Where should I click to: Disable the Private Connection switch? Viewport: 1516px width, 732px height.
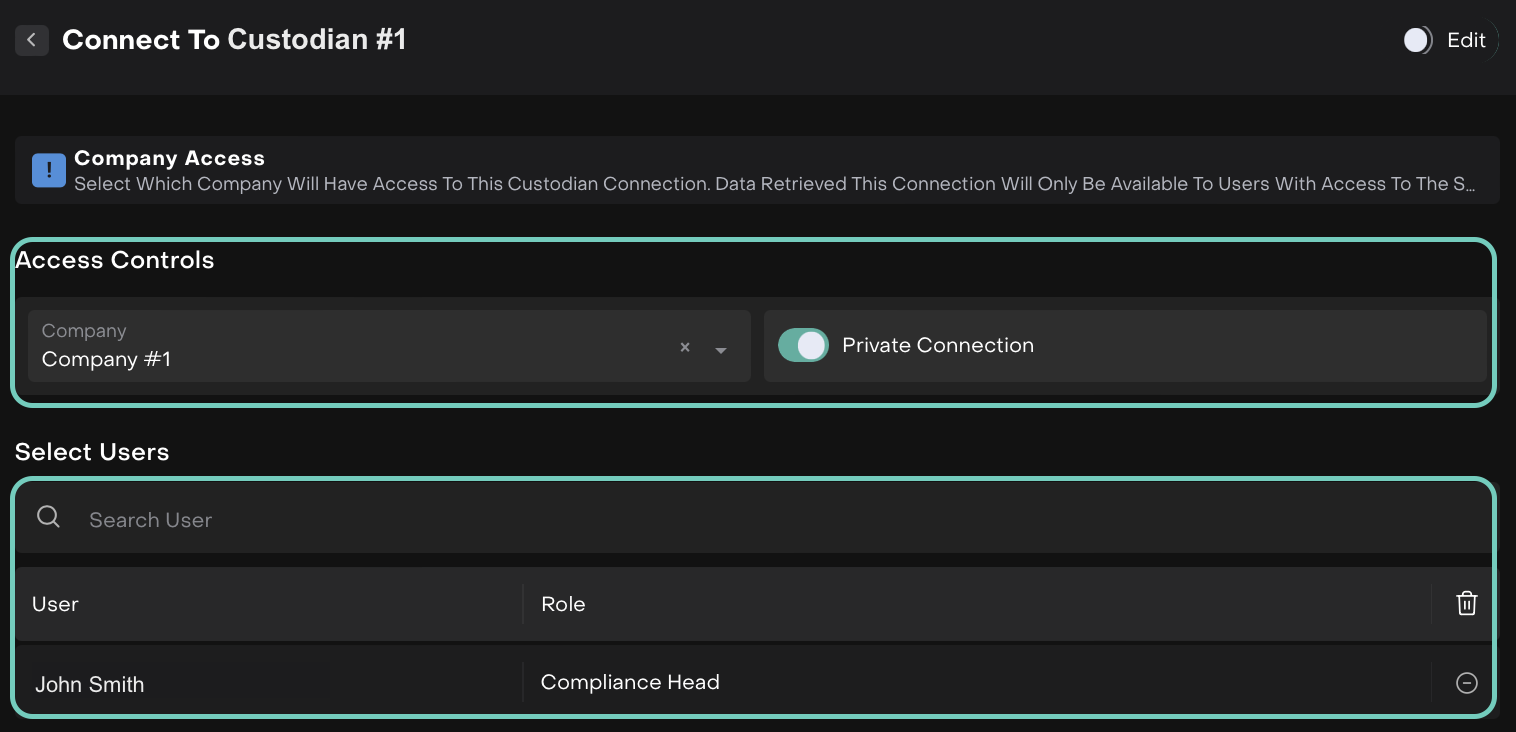(x=803, y=345)
